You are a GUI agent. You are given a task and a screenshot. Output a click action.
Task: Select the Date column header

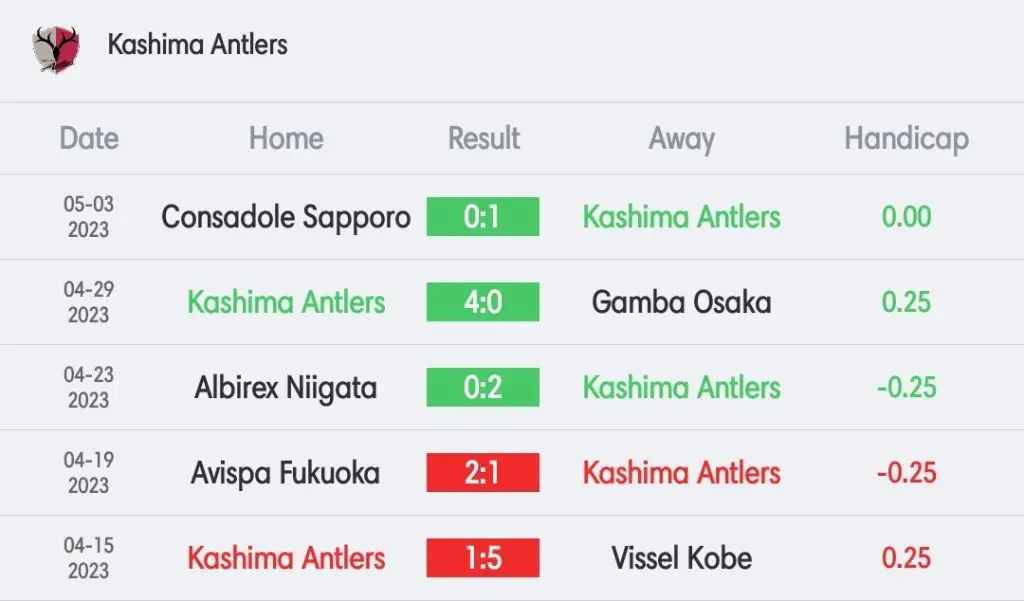pos(89,138)
